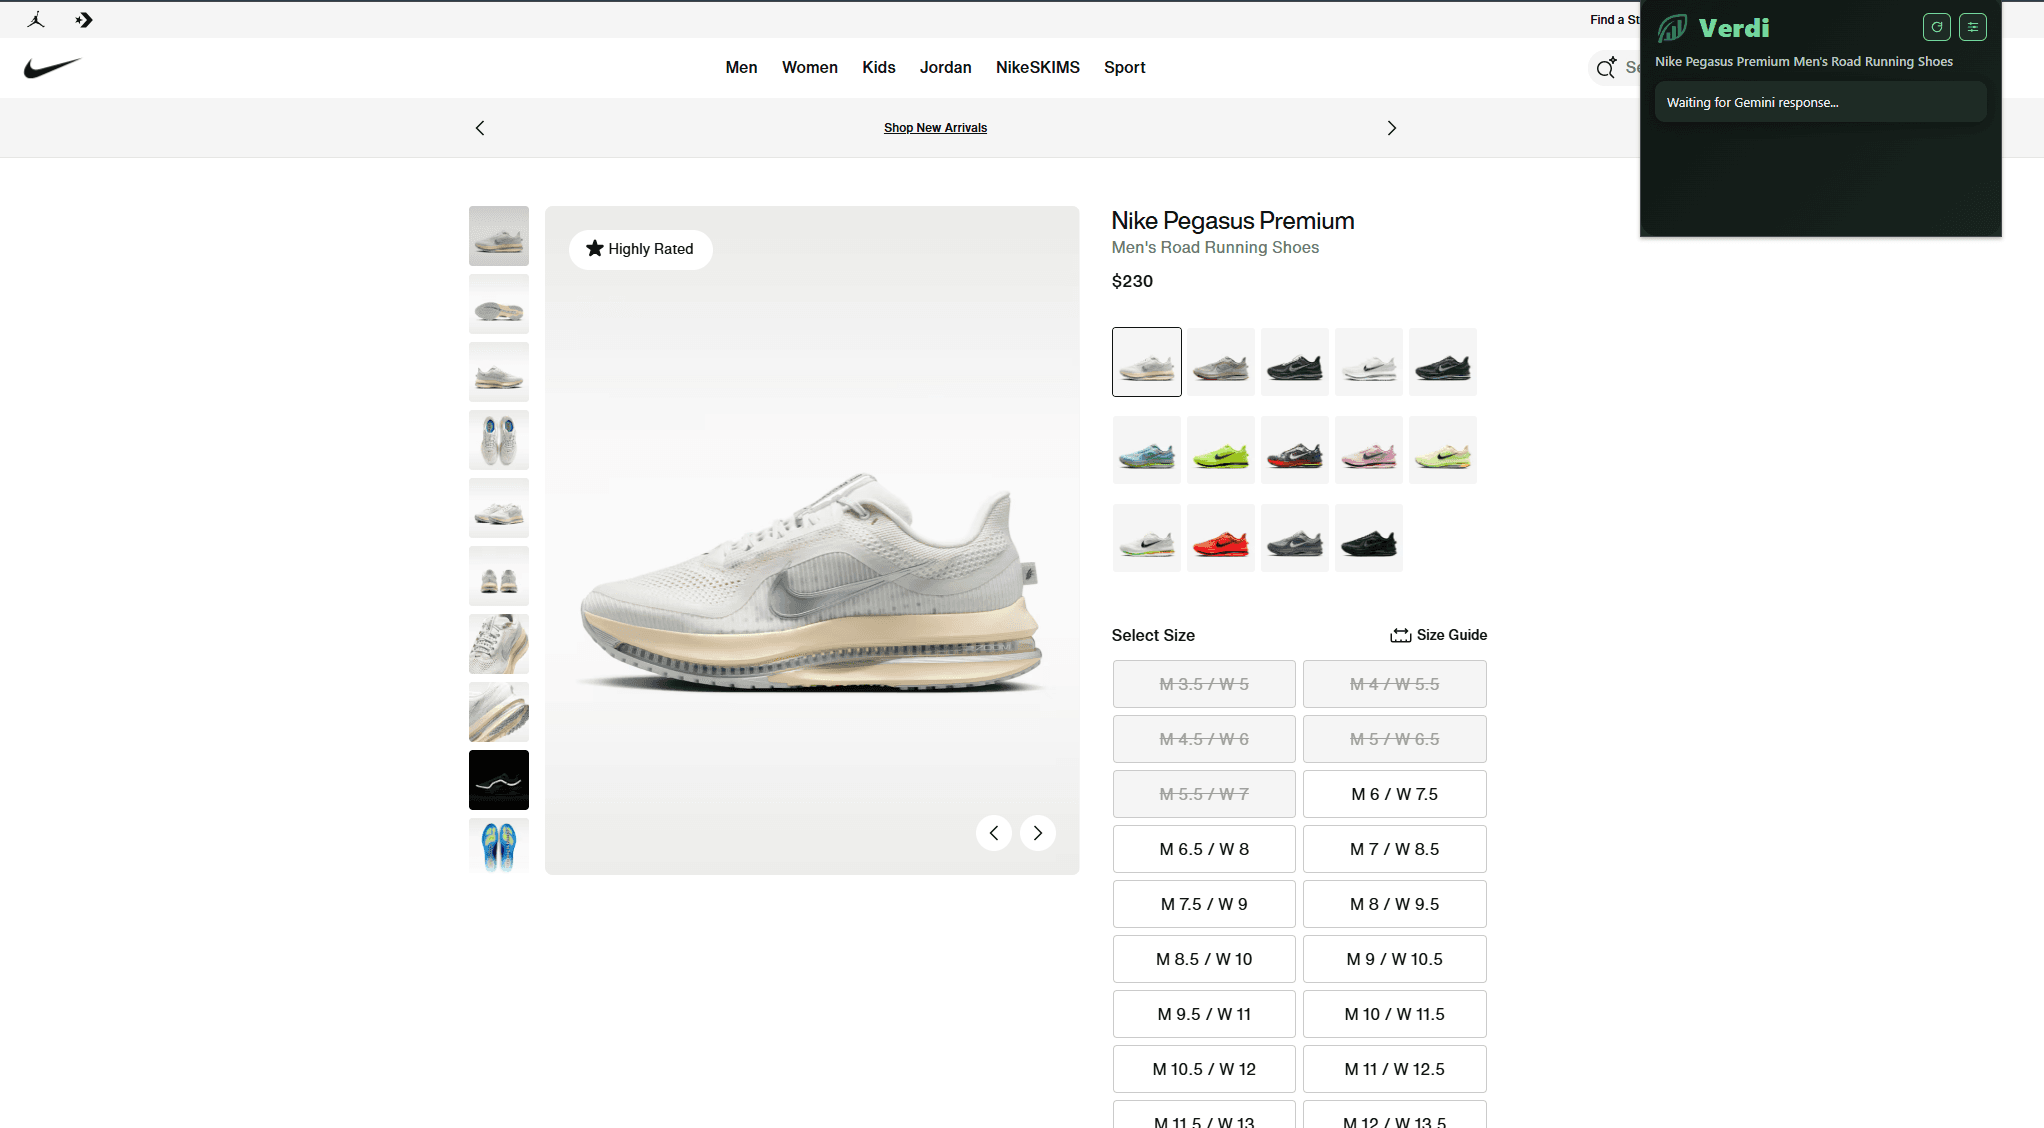2044x1128 pixels.
Task: Select size M 9.5 / W 11
Action: tap(1204, 1014)
